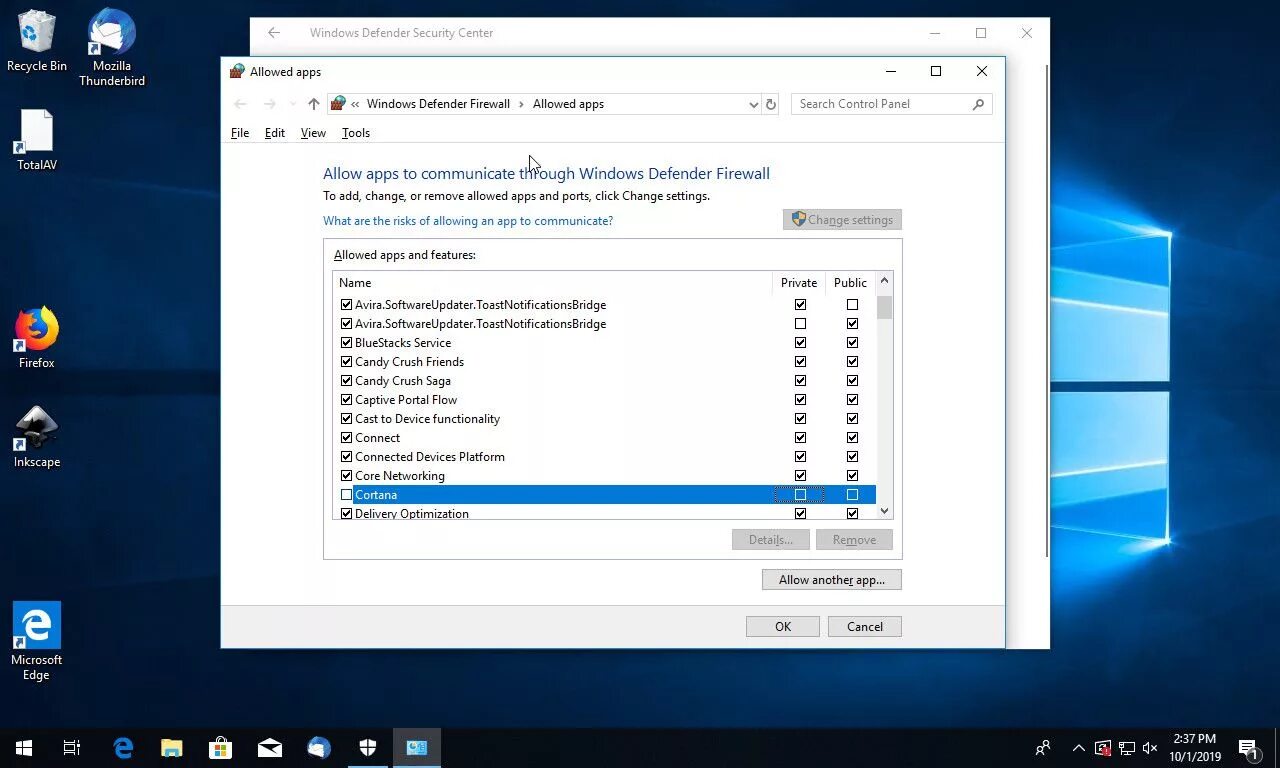Screen dimensions: 1280x768
Task: Uncheck BlueStacks Service app checkbox
Action: tap(347, 343)
